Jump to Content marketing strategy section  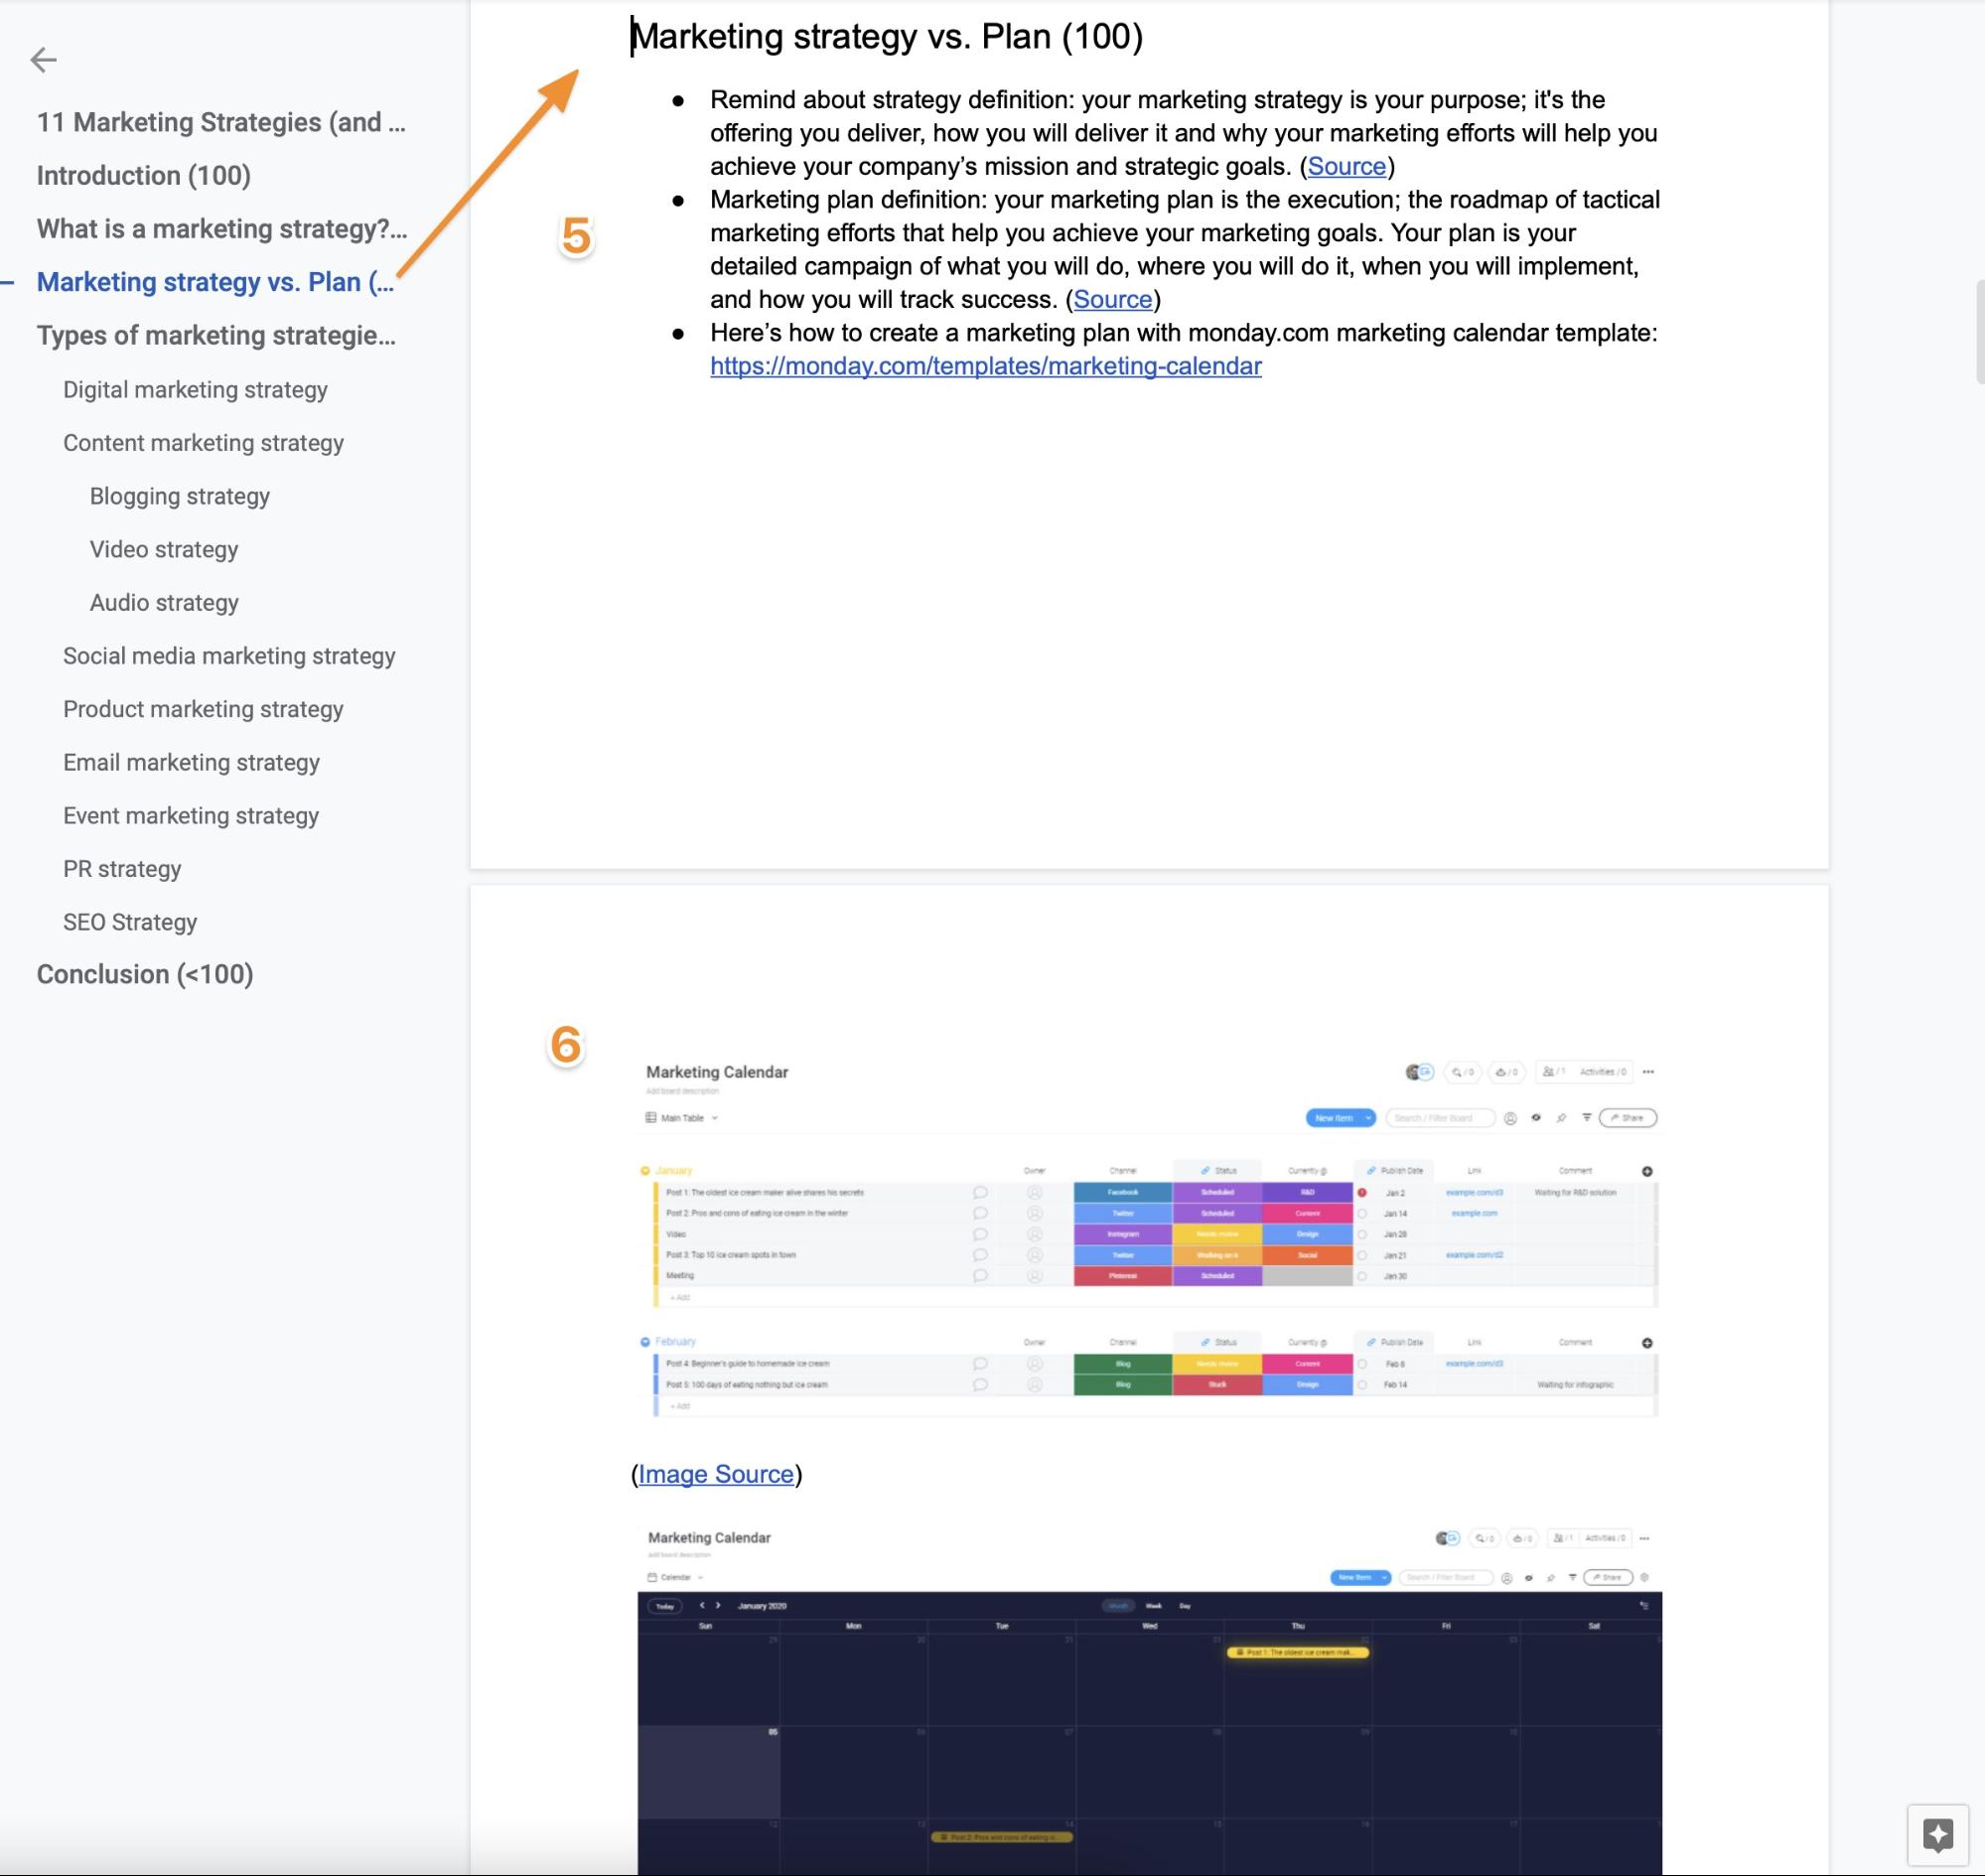coord(203,442)
